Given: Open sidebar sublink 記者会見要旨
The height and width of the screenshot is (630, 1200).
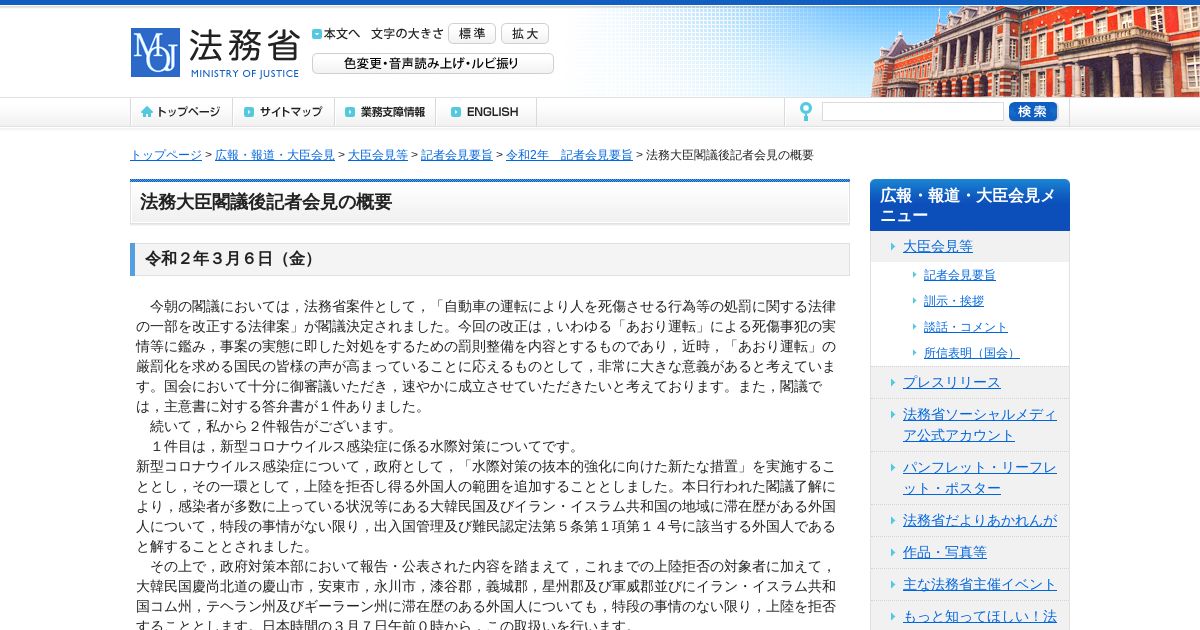Looking at the screenshot, I should [959, 275].
